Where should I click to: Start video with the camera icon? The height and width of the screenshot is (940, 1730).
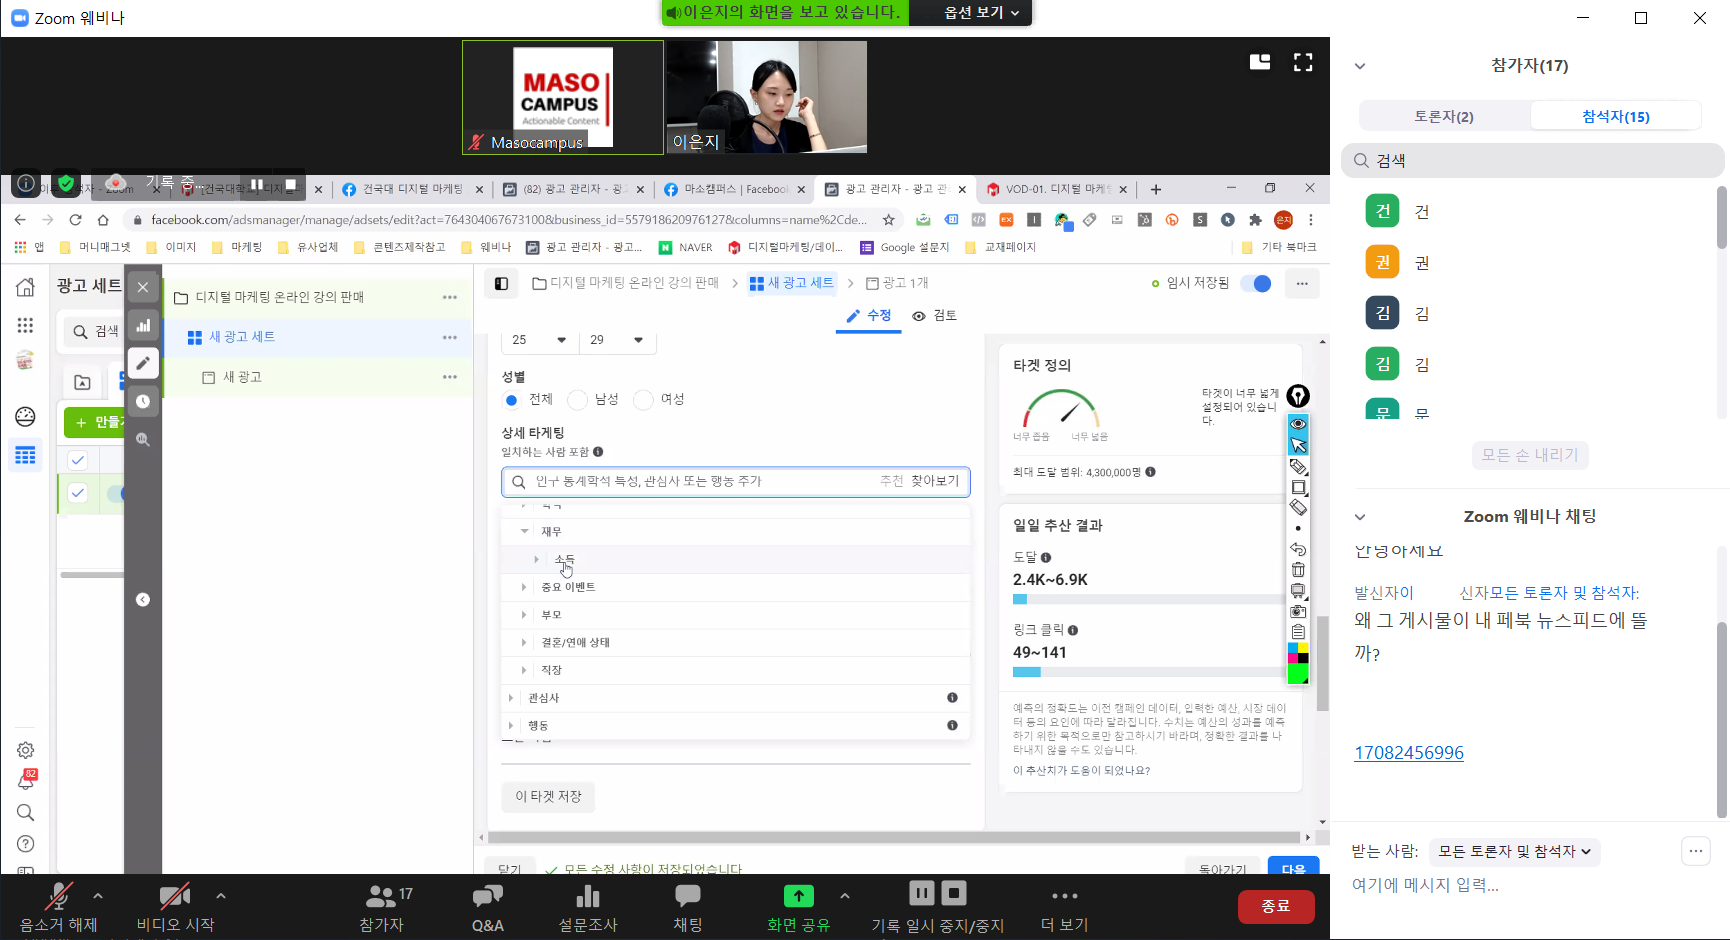click(x=175, y=896)
